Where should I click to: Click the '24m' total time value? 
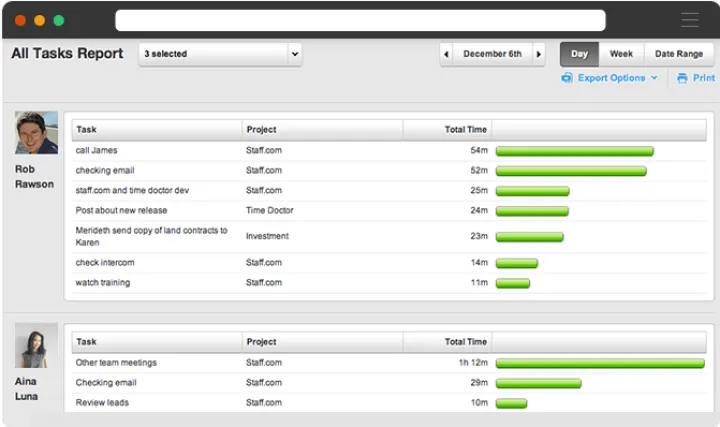(479, 210)
